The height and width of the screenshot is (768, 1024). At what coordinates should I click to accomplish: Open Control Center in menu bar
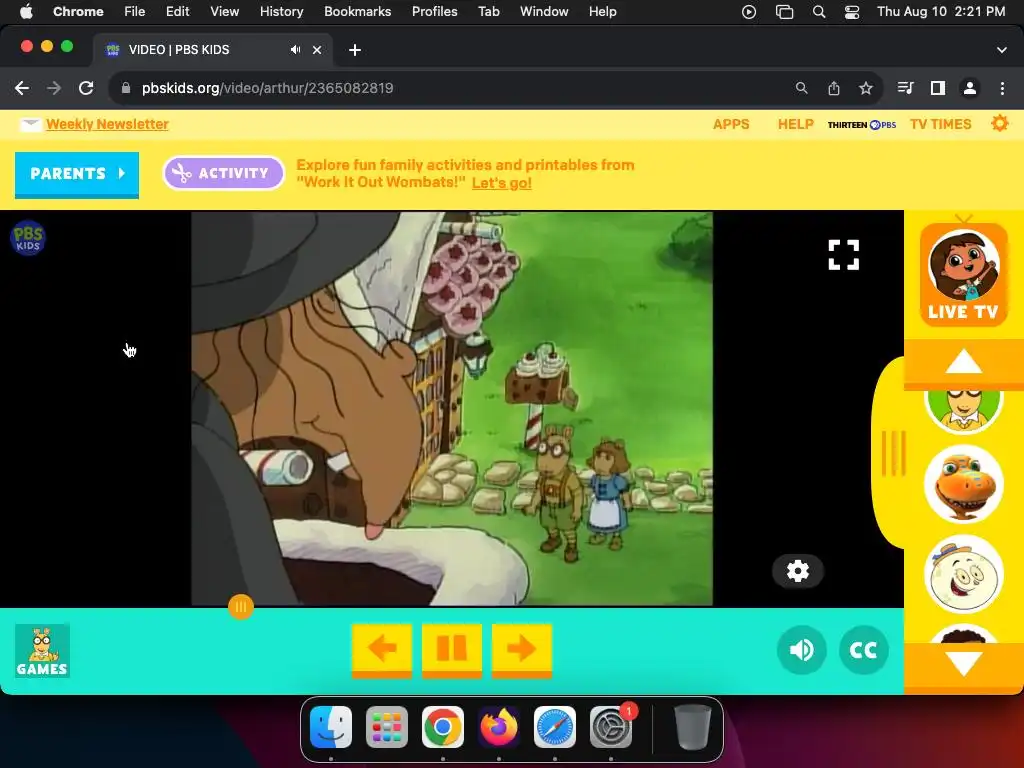point(852,12)
